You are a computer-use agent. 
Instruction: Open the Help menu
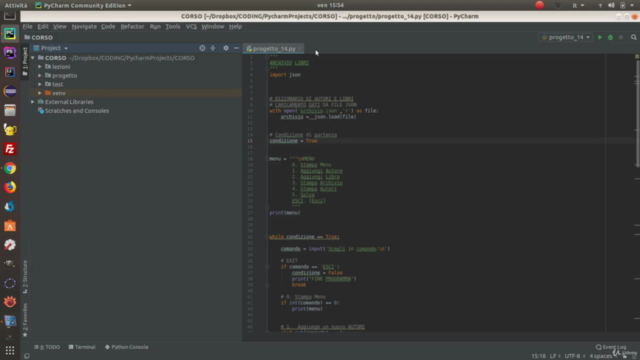pos(236,27)
